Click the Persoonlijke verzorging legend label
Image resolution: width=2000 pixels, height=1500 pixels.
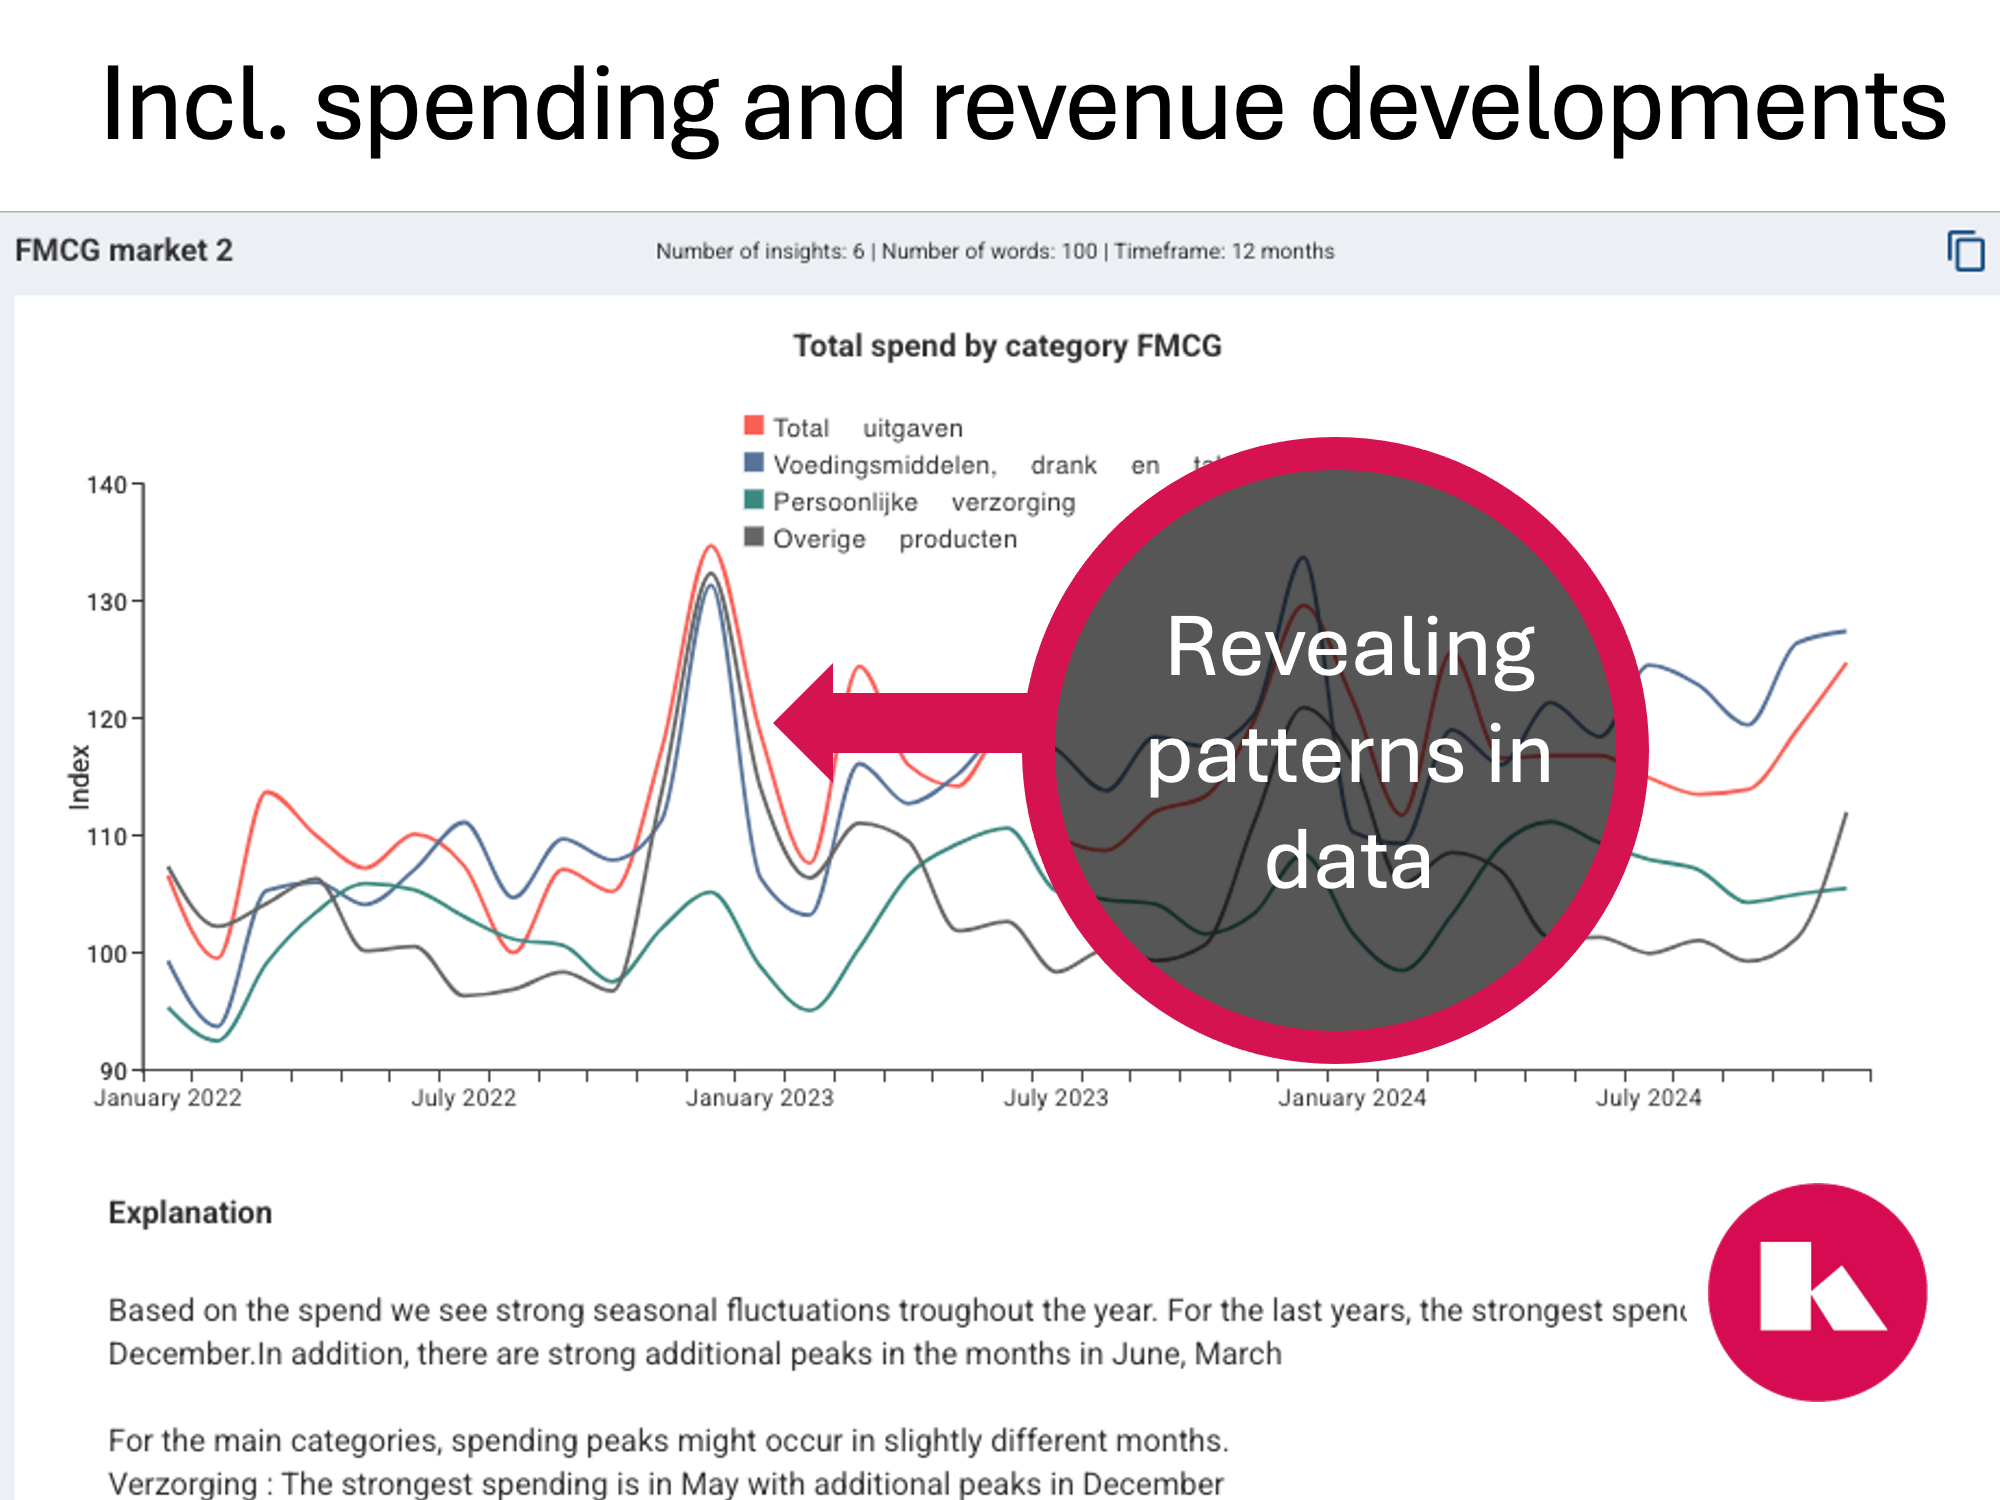coord(923,502)
